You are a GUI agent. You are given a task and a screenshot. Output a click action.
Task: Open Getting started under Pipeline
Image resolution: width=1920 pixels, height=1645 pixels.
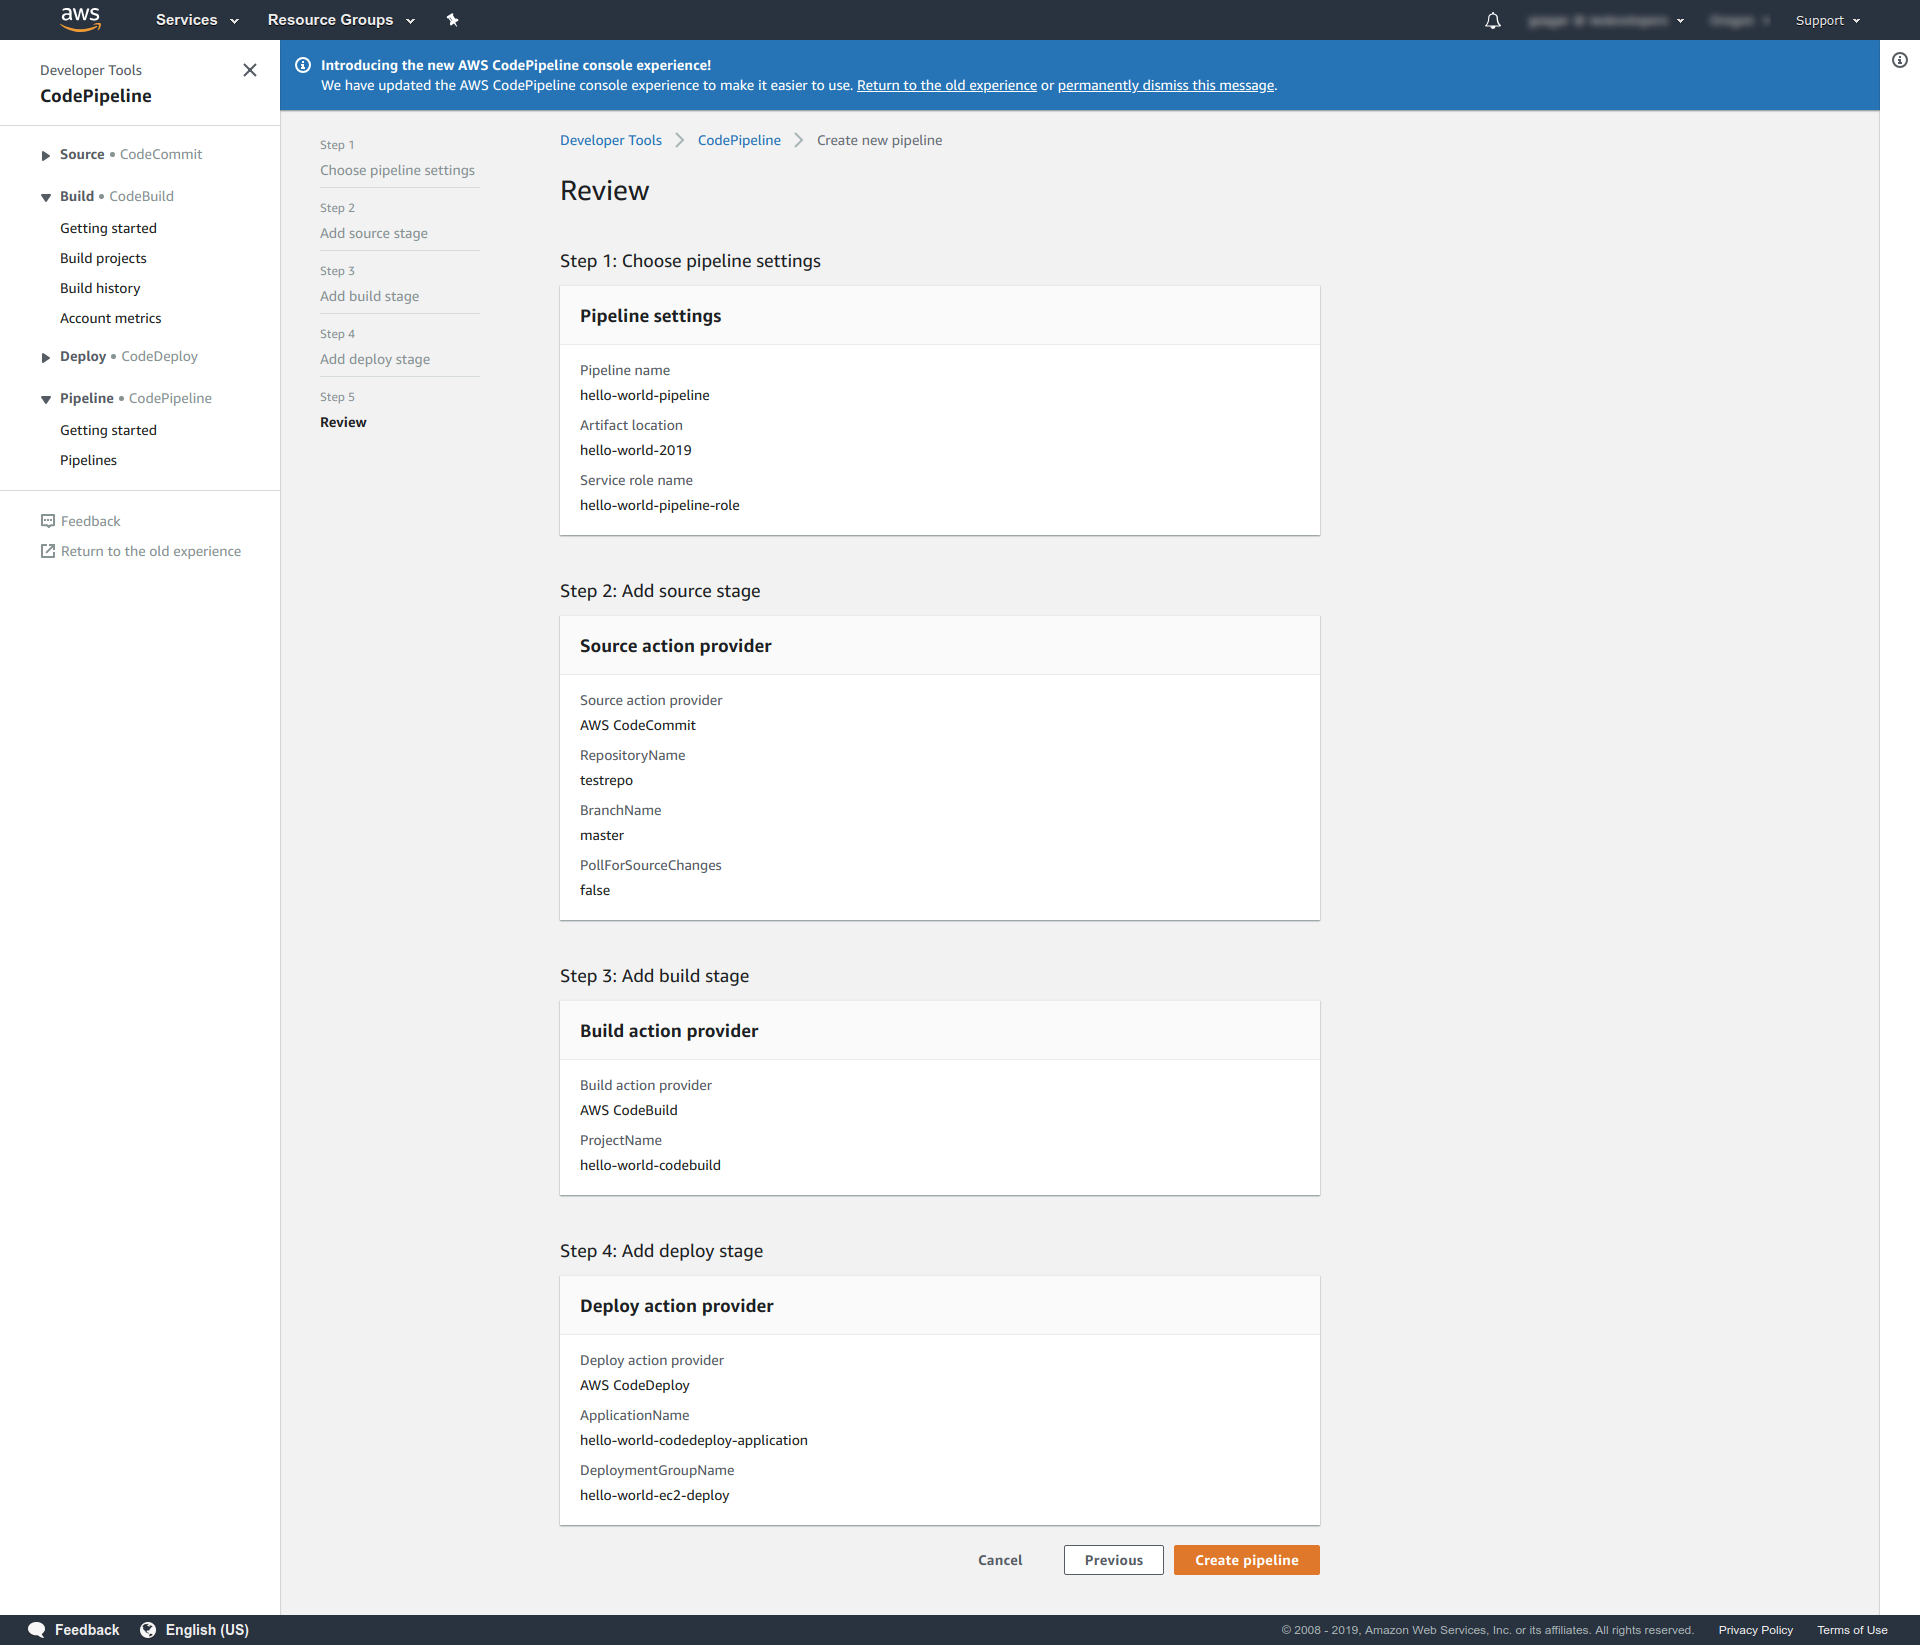point(108,430)
